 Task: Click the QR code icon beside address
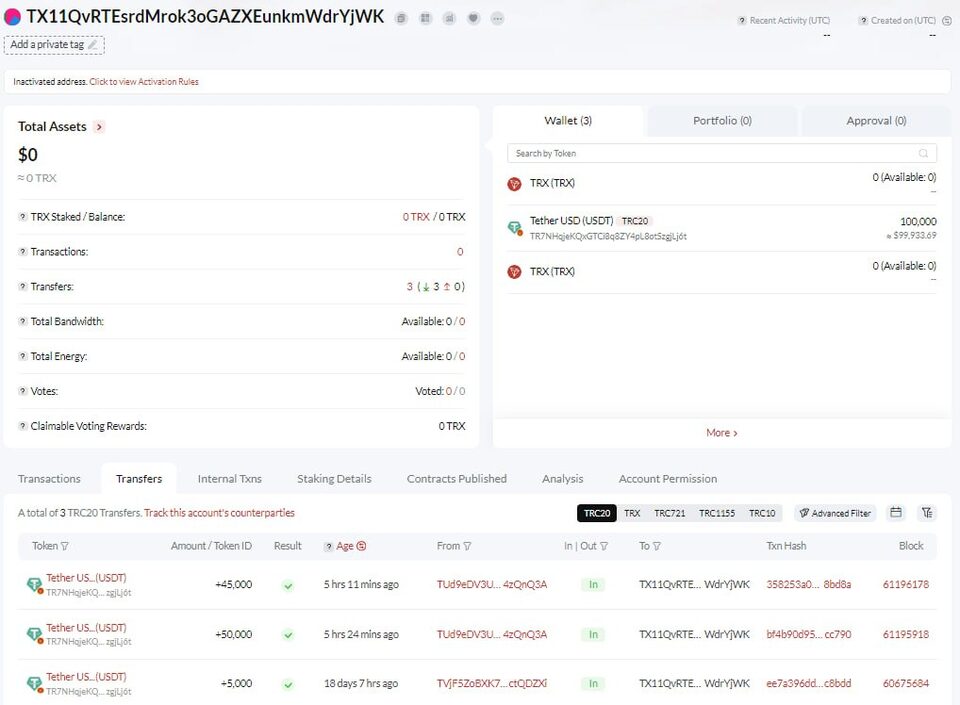tap(425, 18)
